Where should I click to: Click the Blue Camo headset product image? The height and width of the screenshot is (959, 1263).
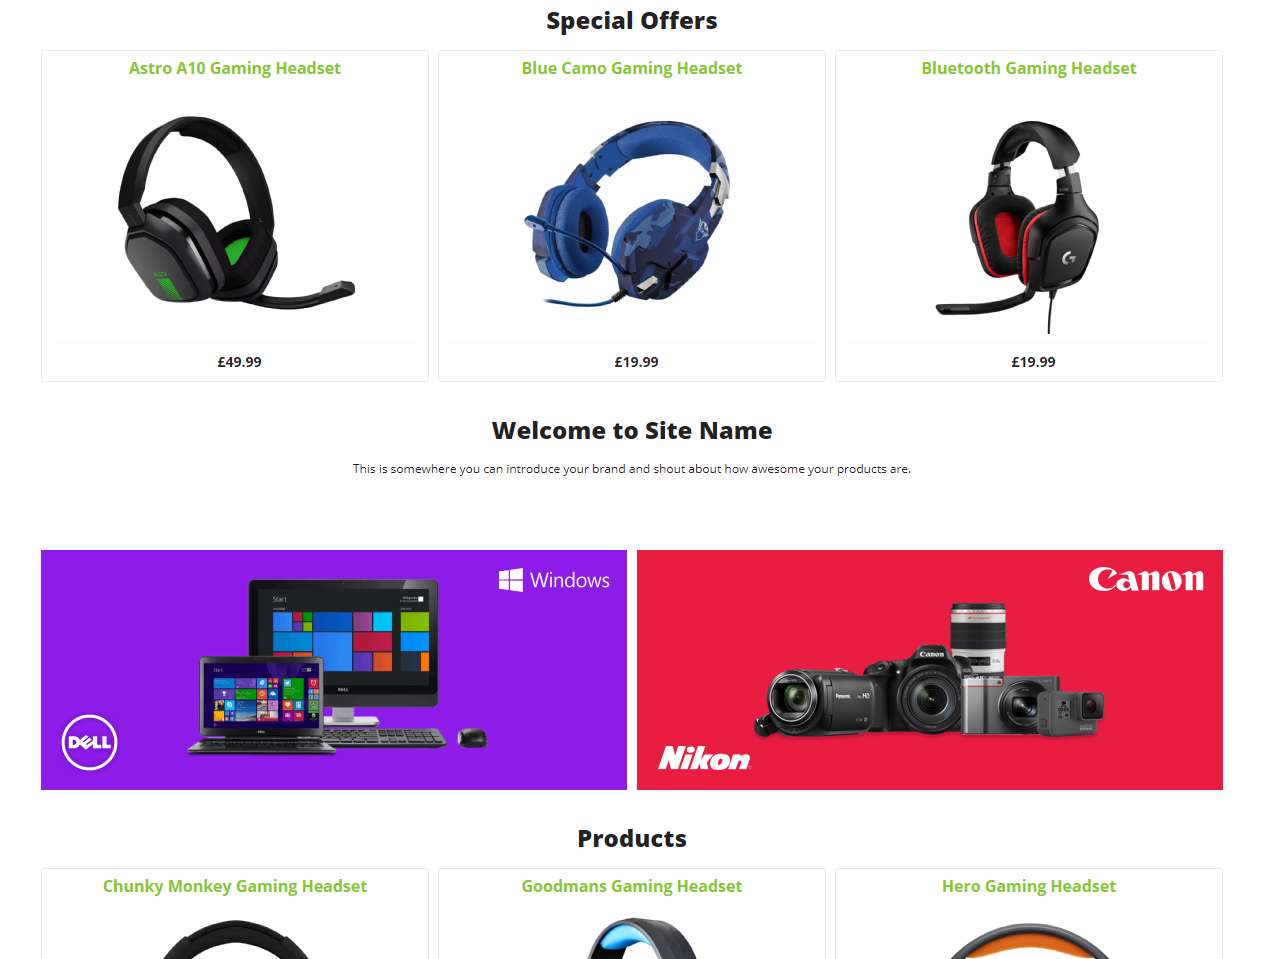[632, 213]
